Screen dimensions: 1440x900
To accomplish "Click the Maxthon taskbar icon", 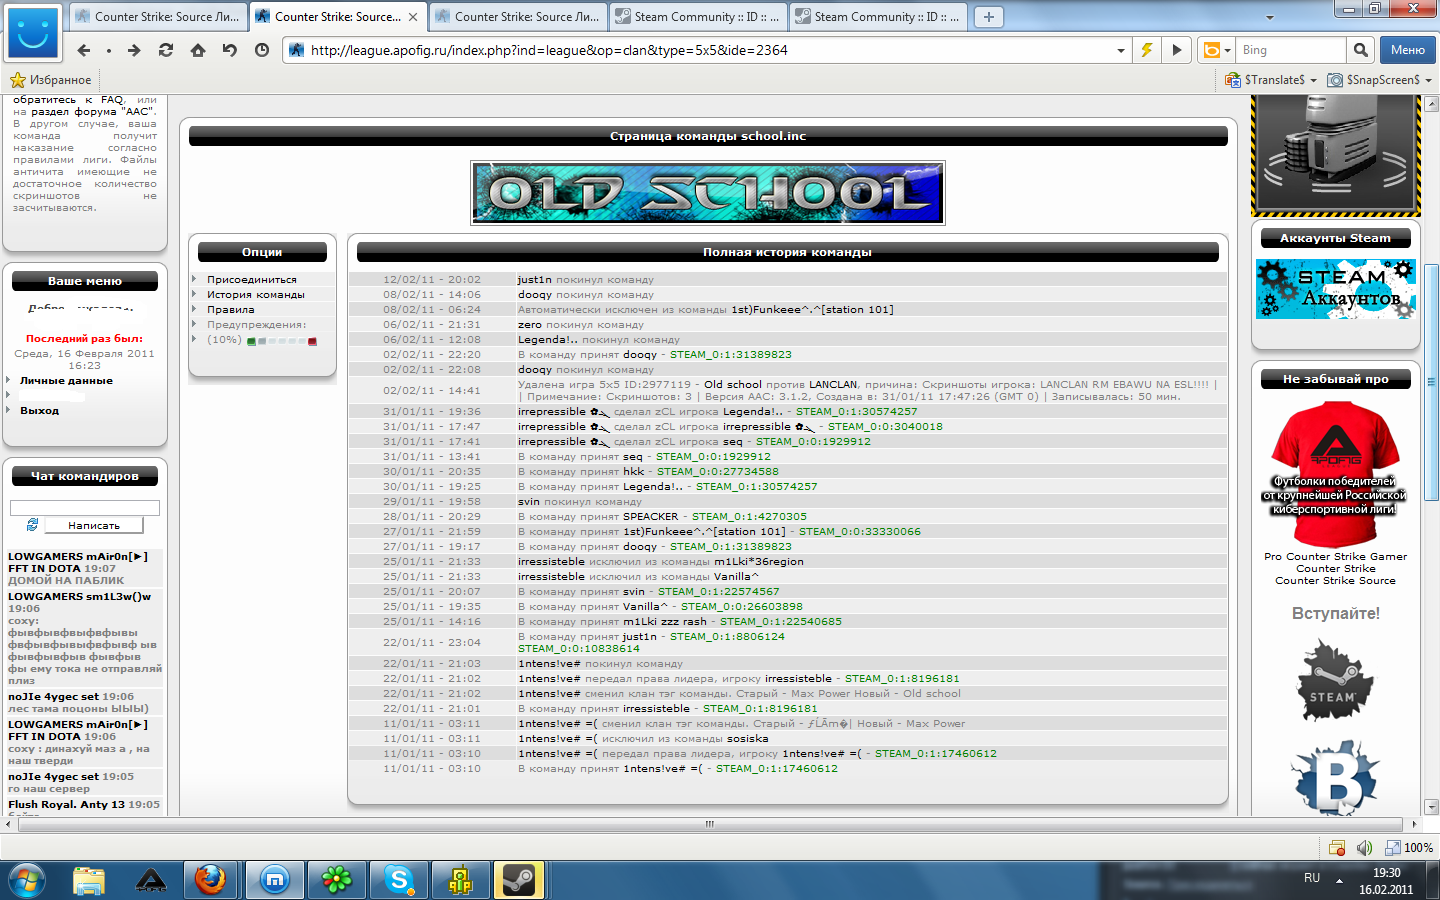I will [274, 880].
